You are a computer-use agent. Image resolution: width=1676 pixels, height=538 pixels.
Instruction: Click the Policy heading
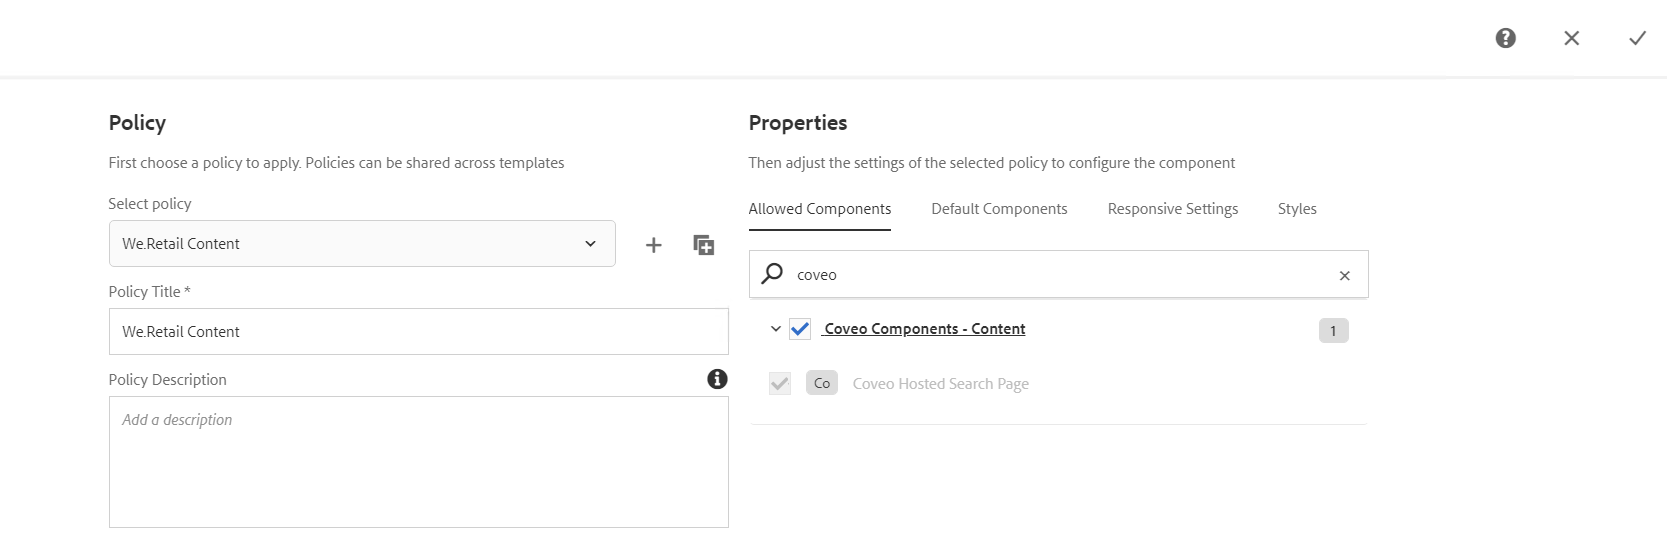pos(137,123)
